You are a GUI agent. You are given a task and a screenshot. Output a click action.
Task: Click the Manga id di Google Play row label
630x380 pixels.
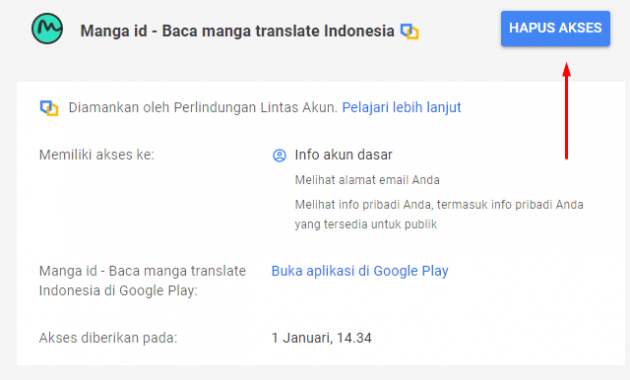(142, 281)
